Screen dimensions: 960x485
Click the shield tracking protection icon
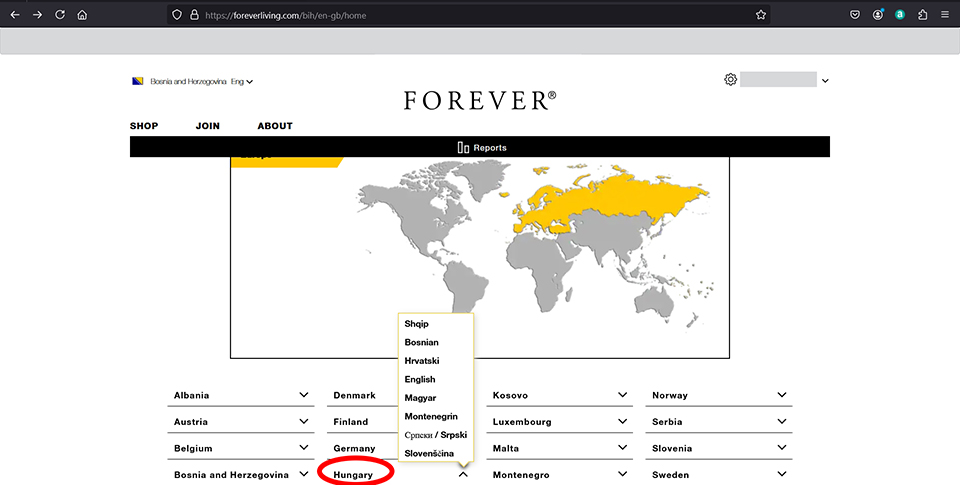point(177,15)
